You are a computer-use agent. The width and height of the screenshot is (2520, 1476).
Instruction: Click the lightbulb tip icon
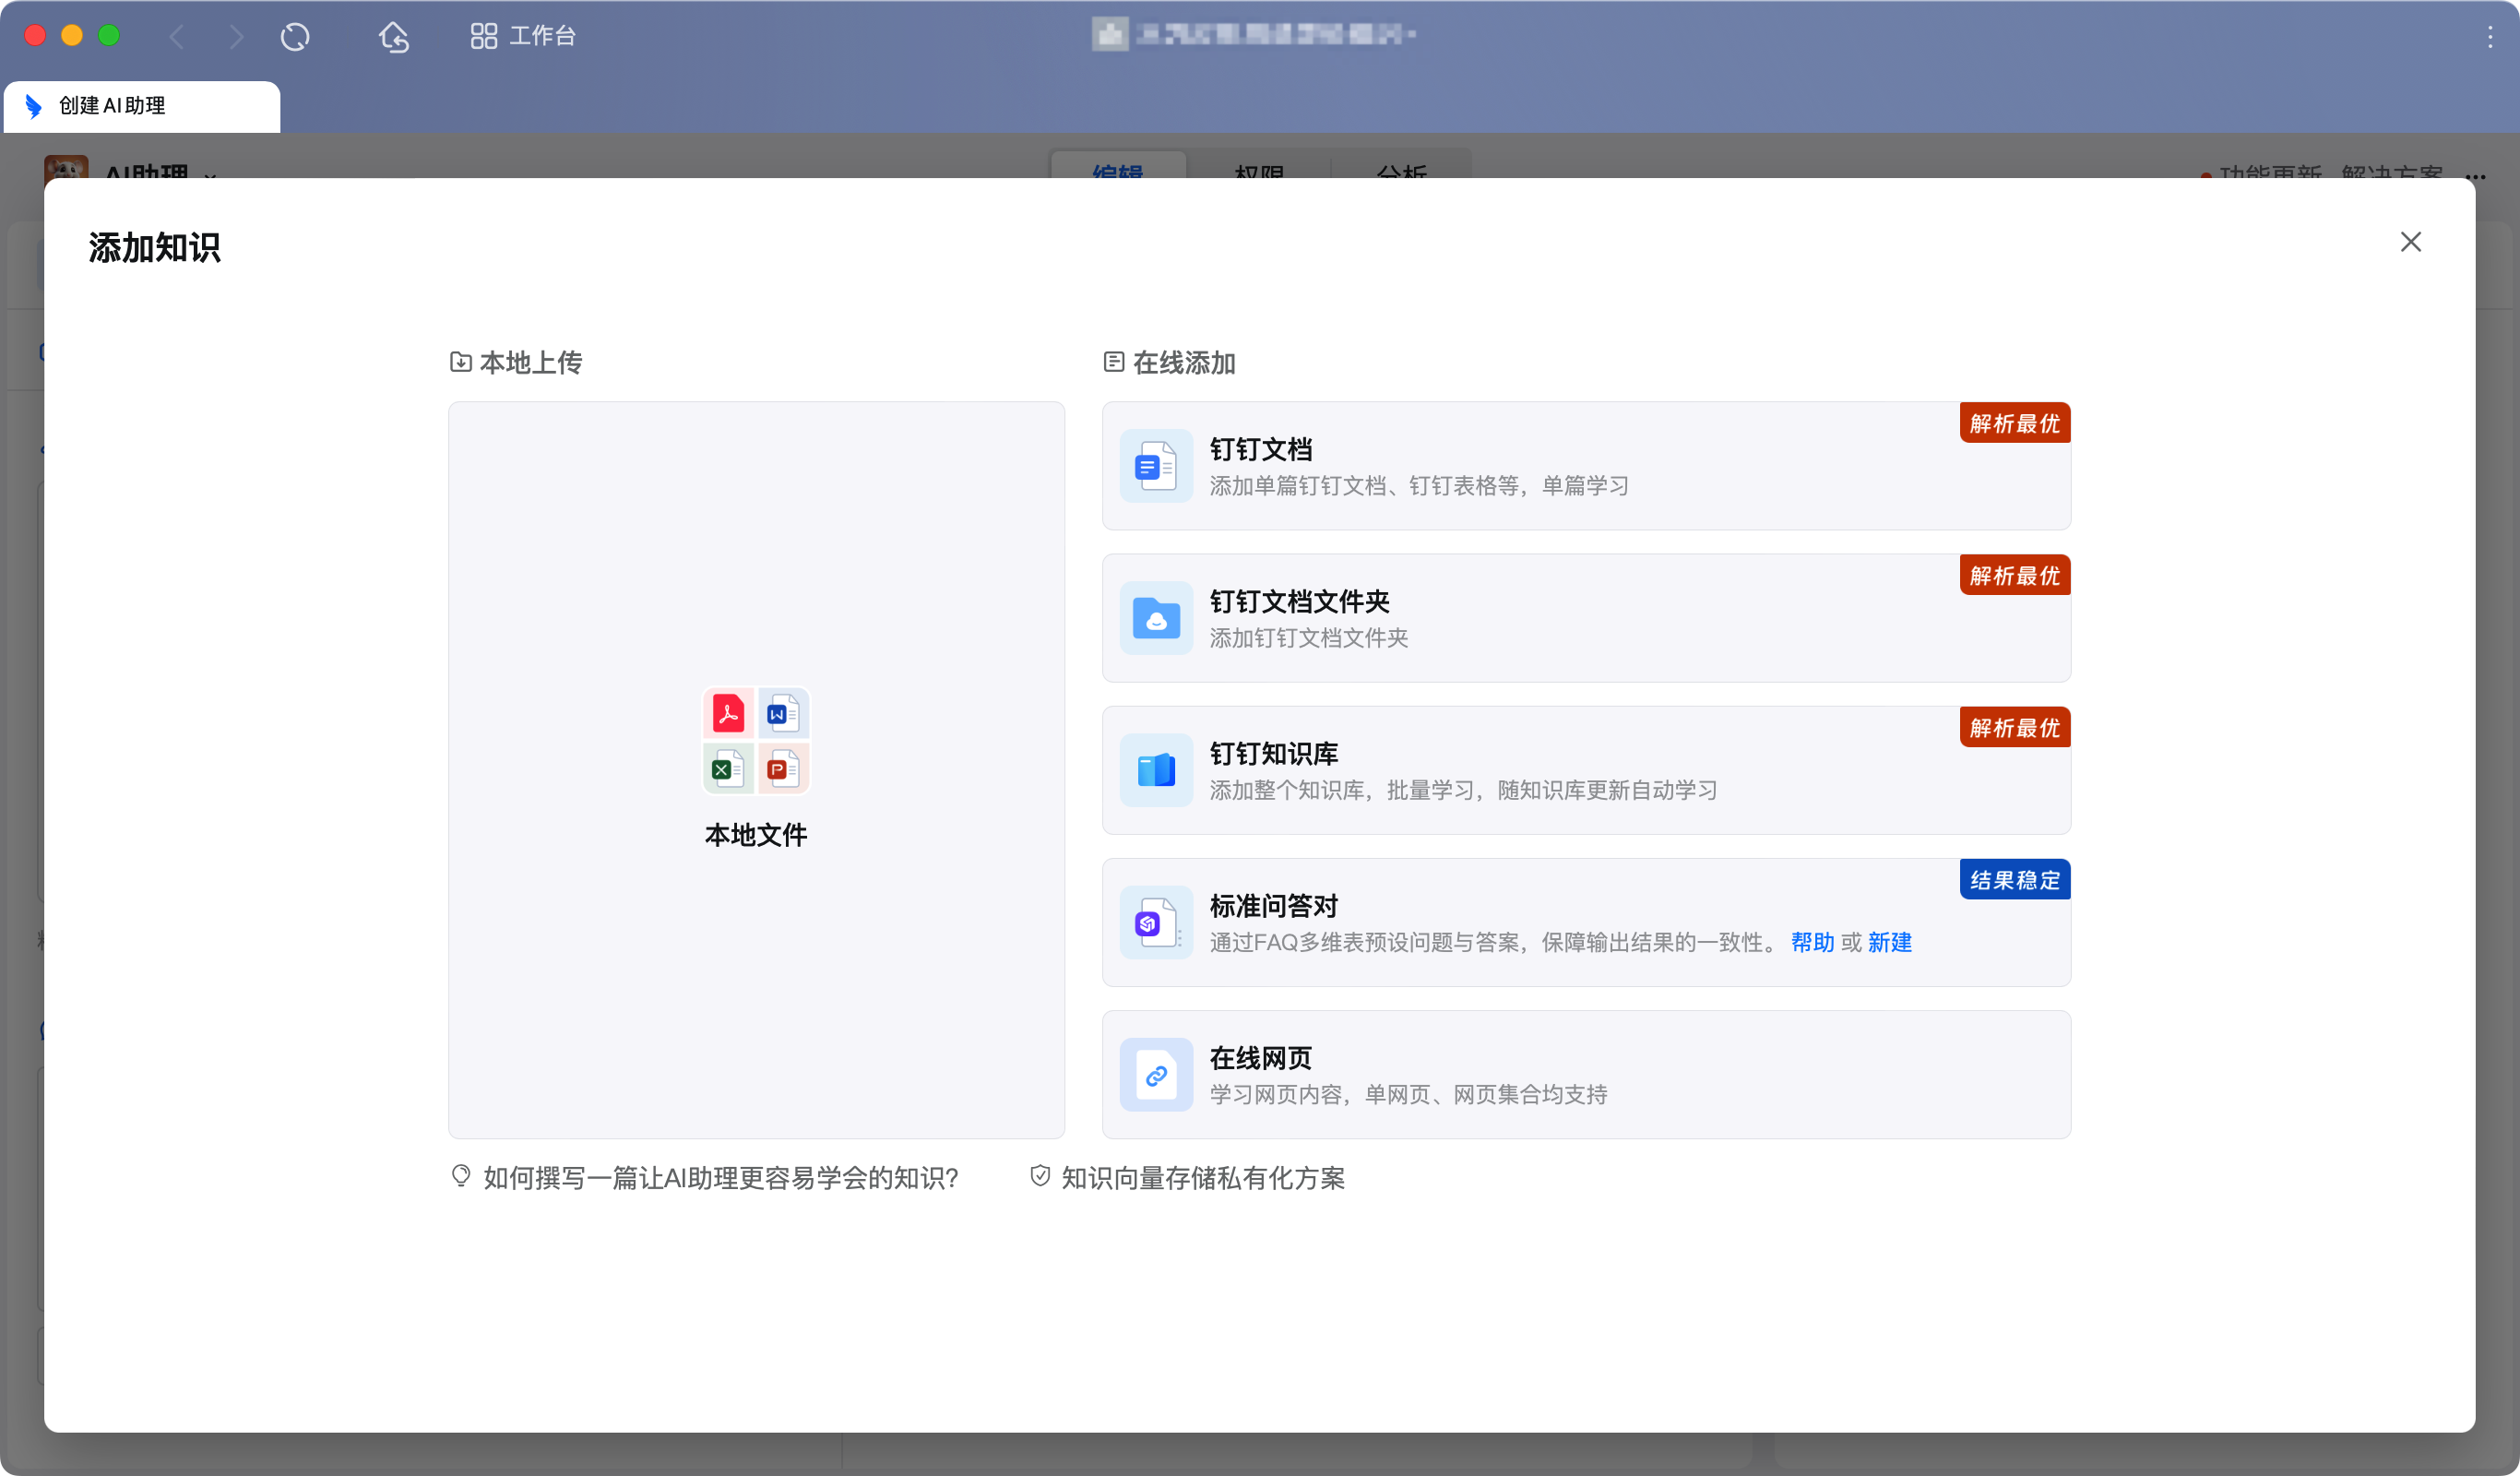(x=461, y=1176)
